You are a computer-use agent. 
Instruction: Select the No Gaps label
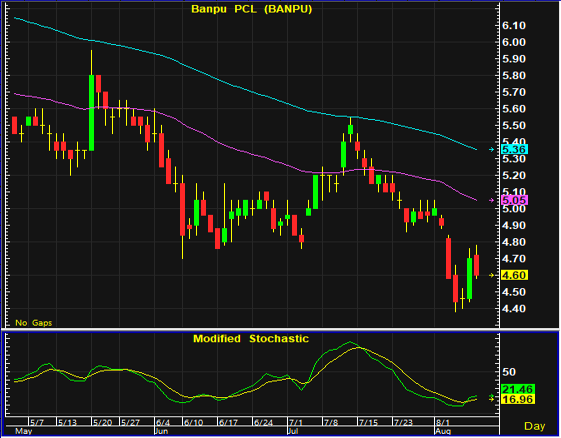[33, 323]
